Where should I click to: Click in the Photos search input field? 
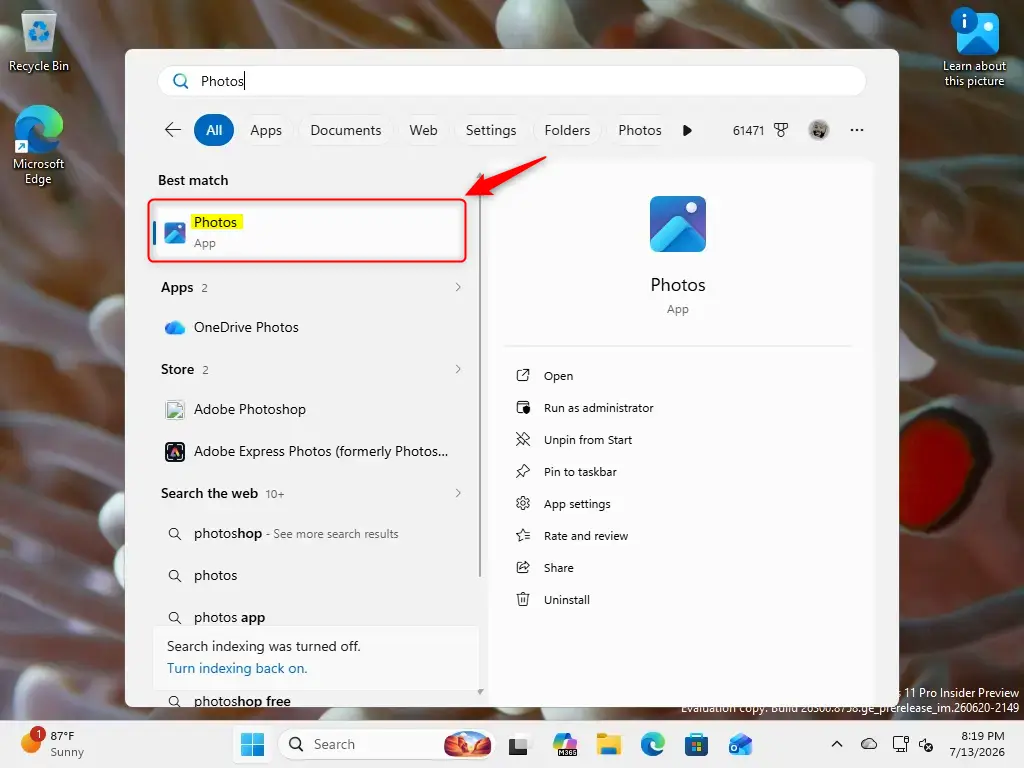pos(511,81)
